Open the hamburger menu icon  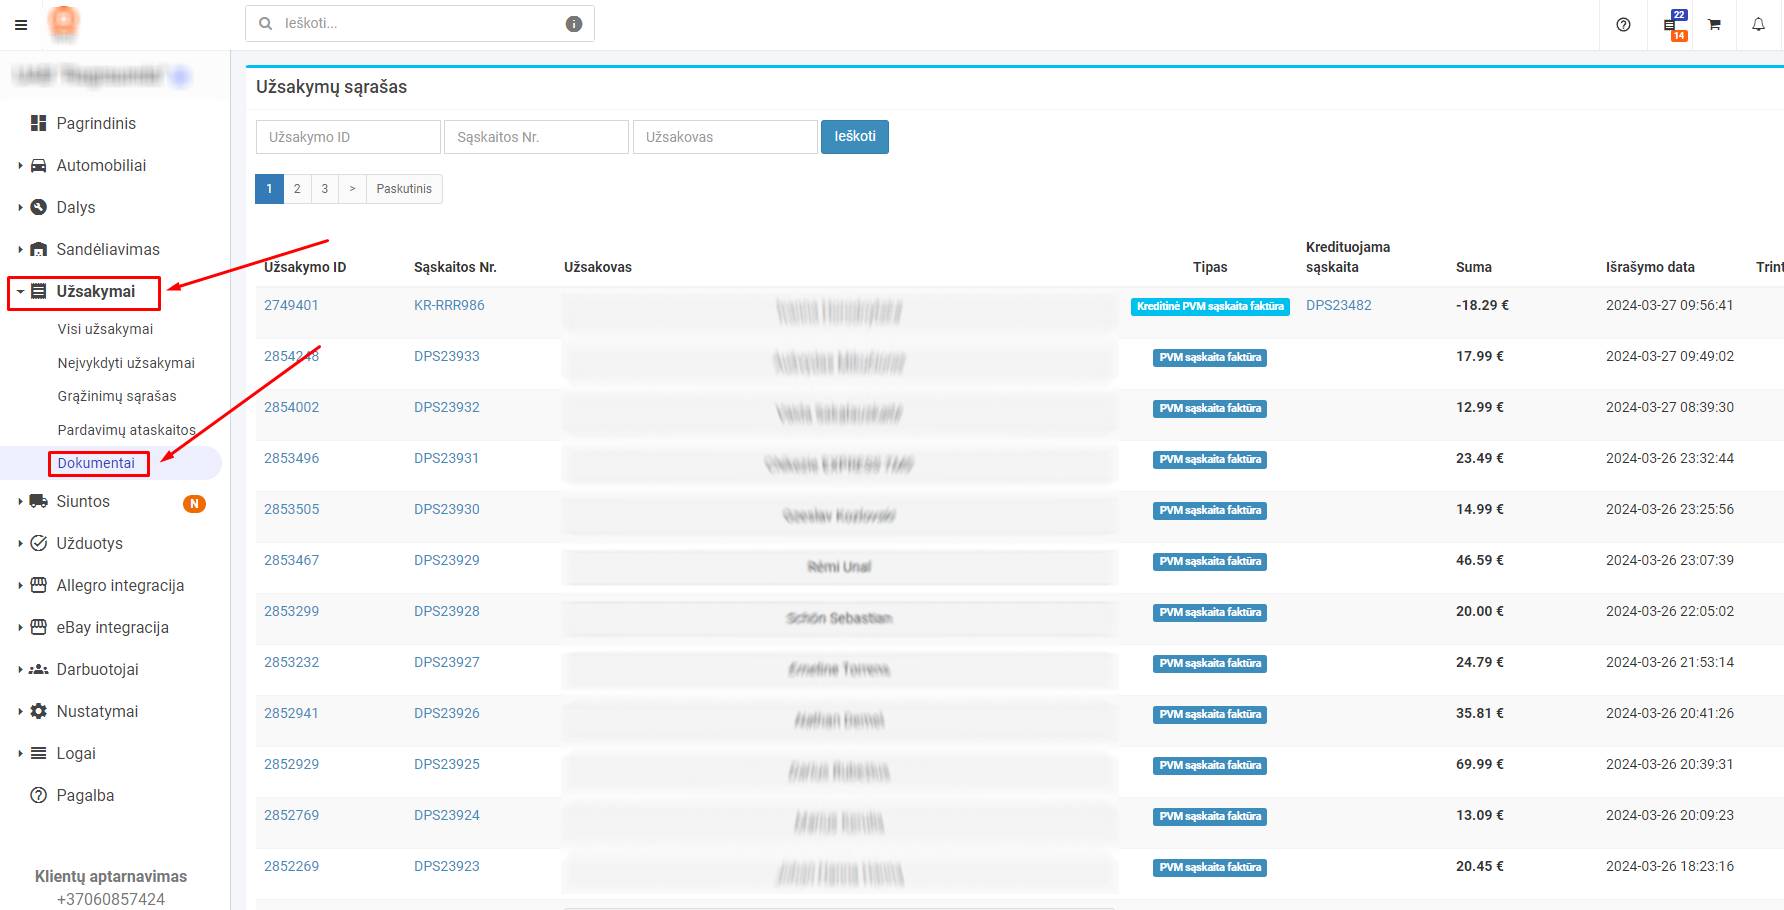[x=20, y=24]
